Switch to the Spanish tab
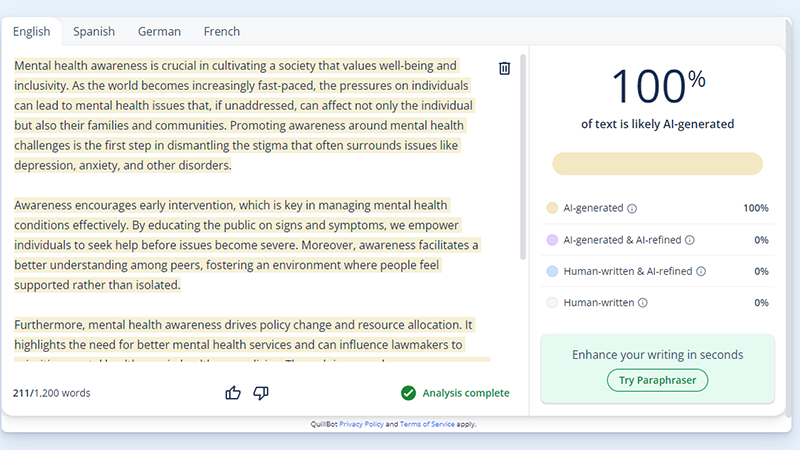Screen dimensions: 800x450 94,31
